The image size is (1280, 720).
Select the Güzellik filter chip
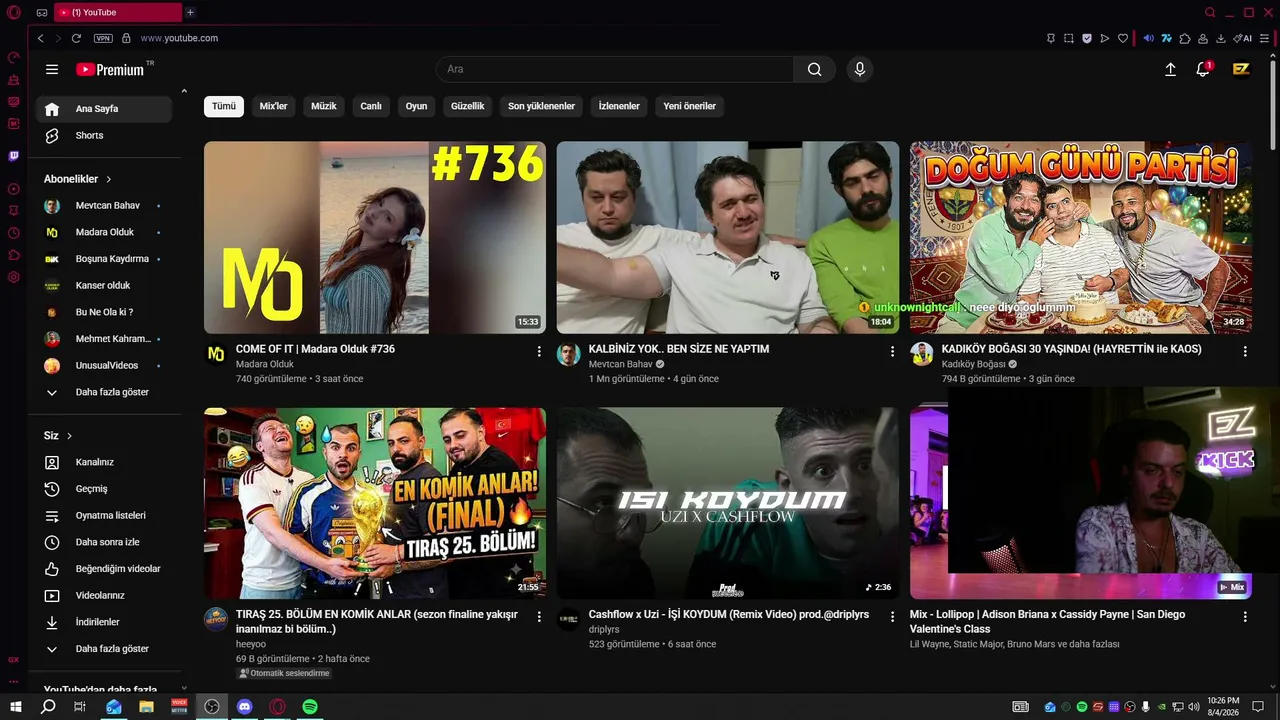tap(468, 106)
